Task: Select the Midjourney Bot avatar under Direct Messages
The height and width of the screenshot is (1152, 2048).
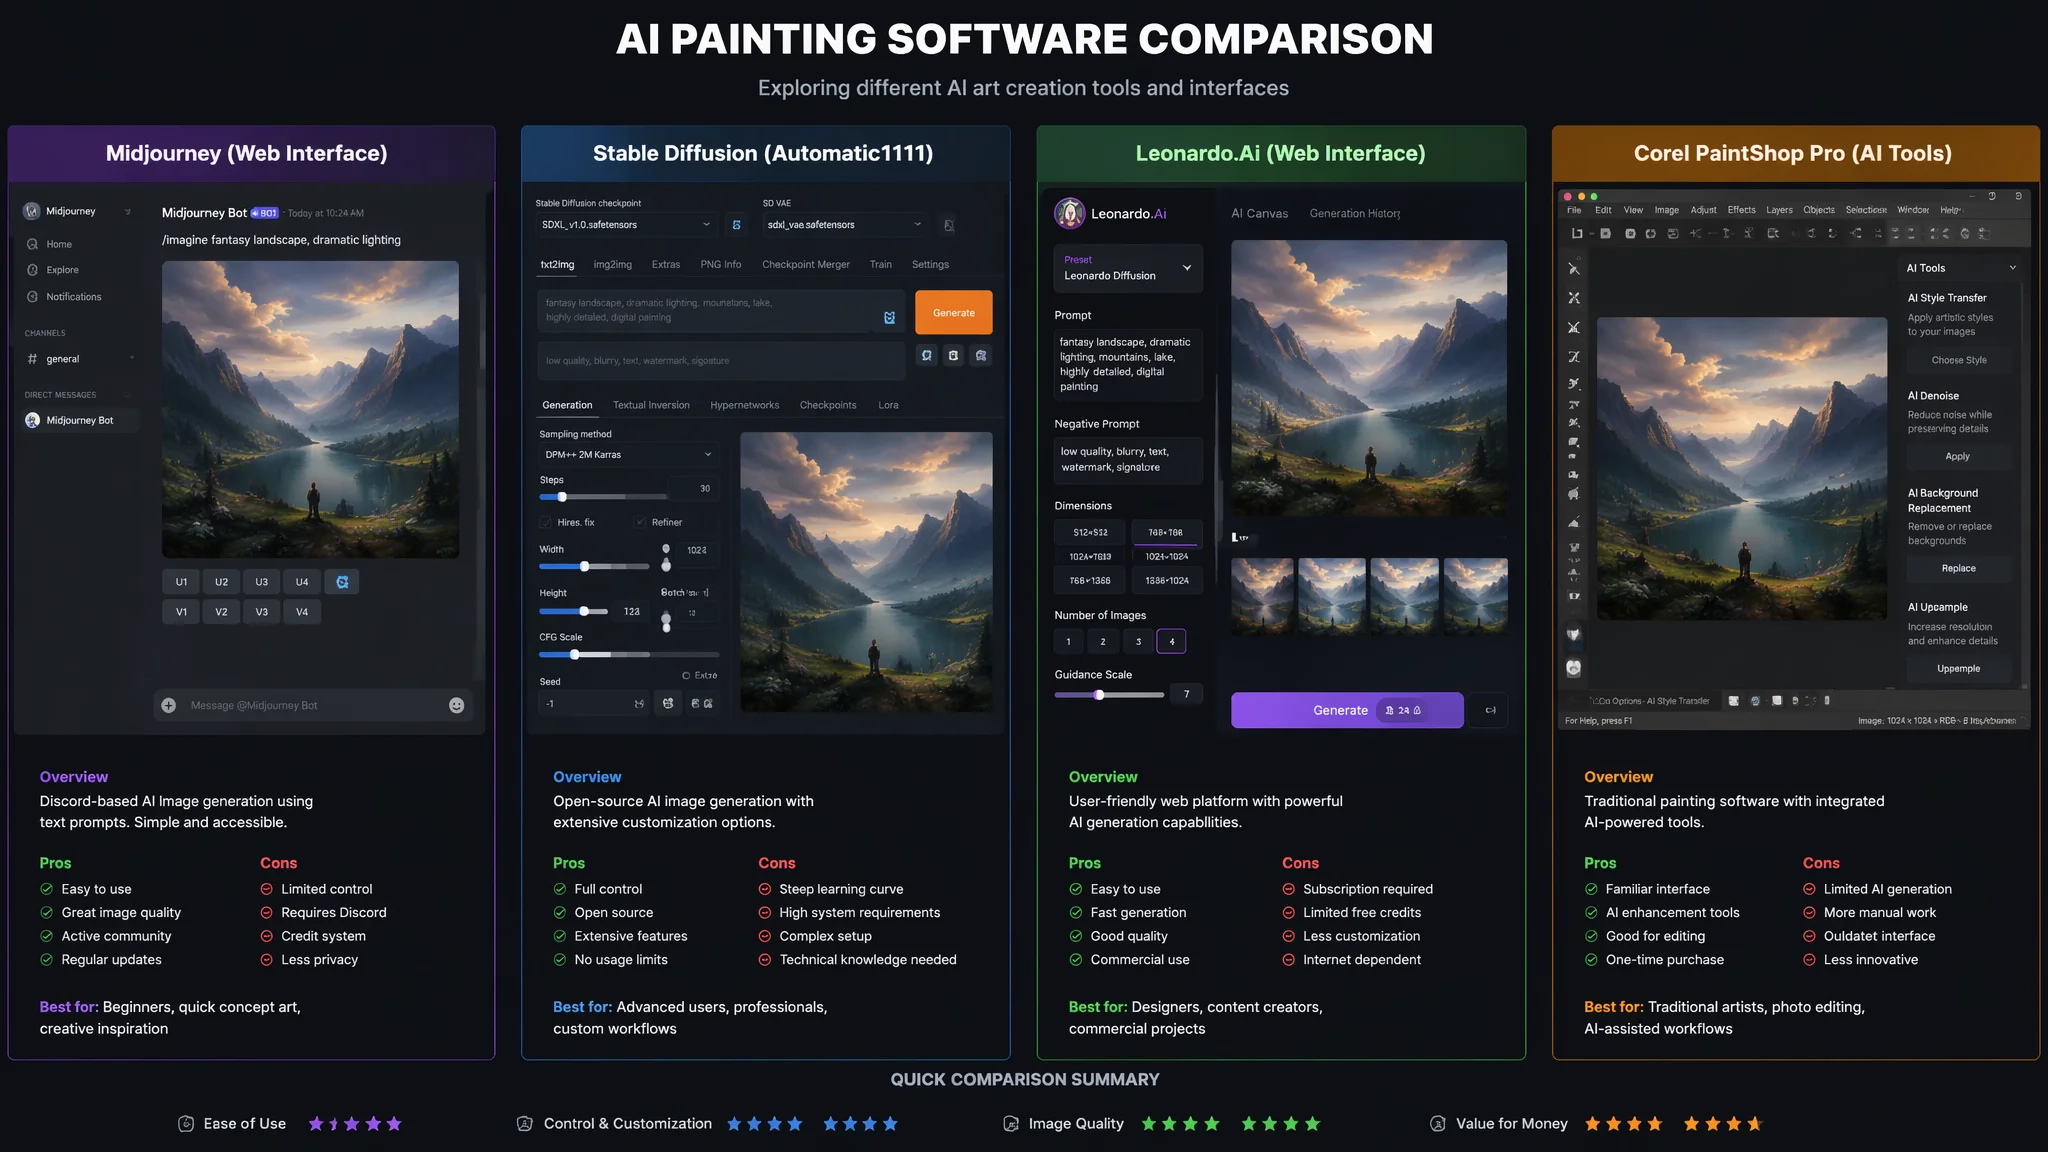Action: pyautogui.click(x=33, y=420)
